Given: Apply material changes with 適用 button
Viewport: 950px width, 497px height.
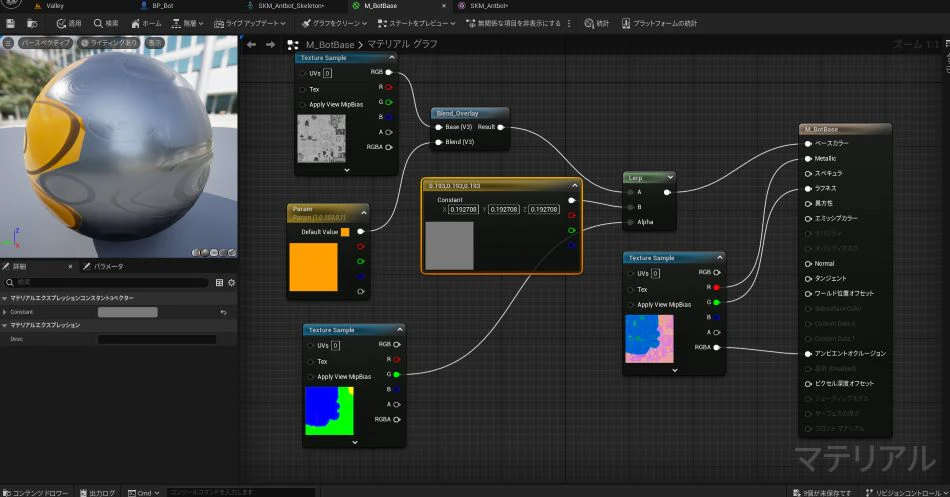Looking at the screenshot, I should pyautogui.click(x=68, y=23).
